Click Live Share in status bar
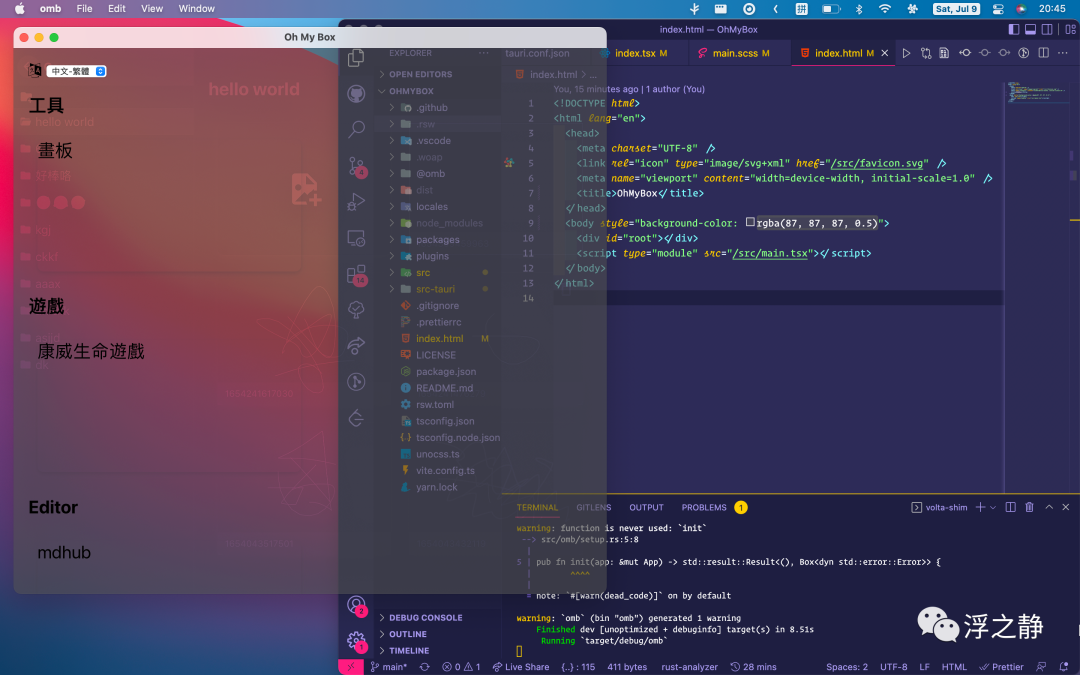Viewport: 1080px width, 675px height. click(521, 667)
